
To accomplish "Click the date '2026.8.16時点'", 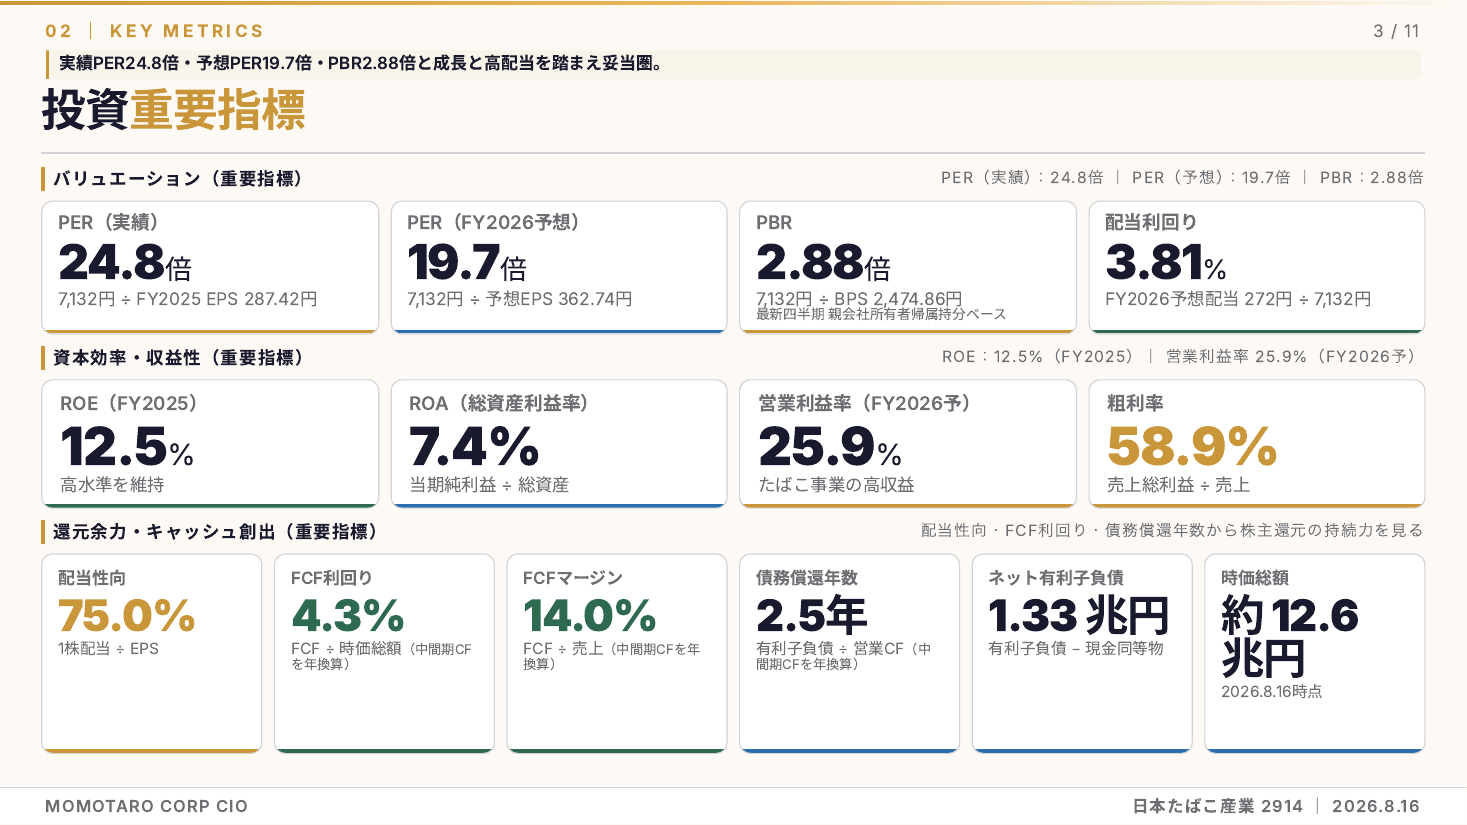I will pos(1272,692).
